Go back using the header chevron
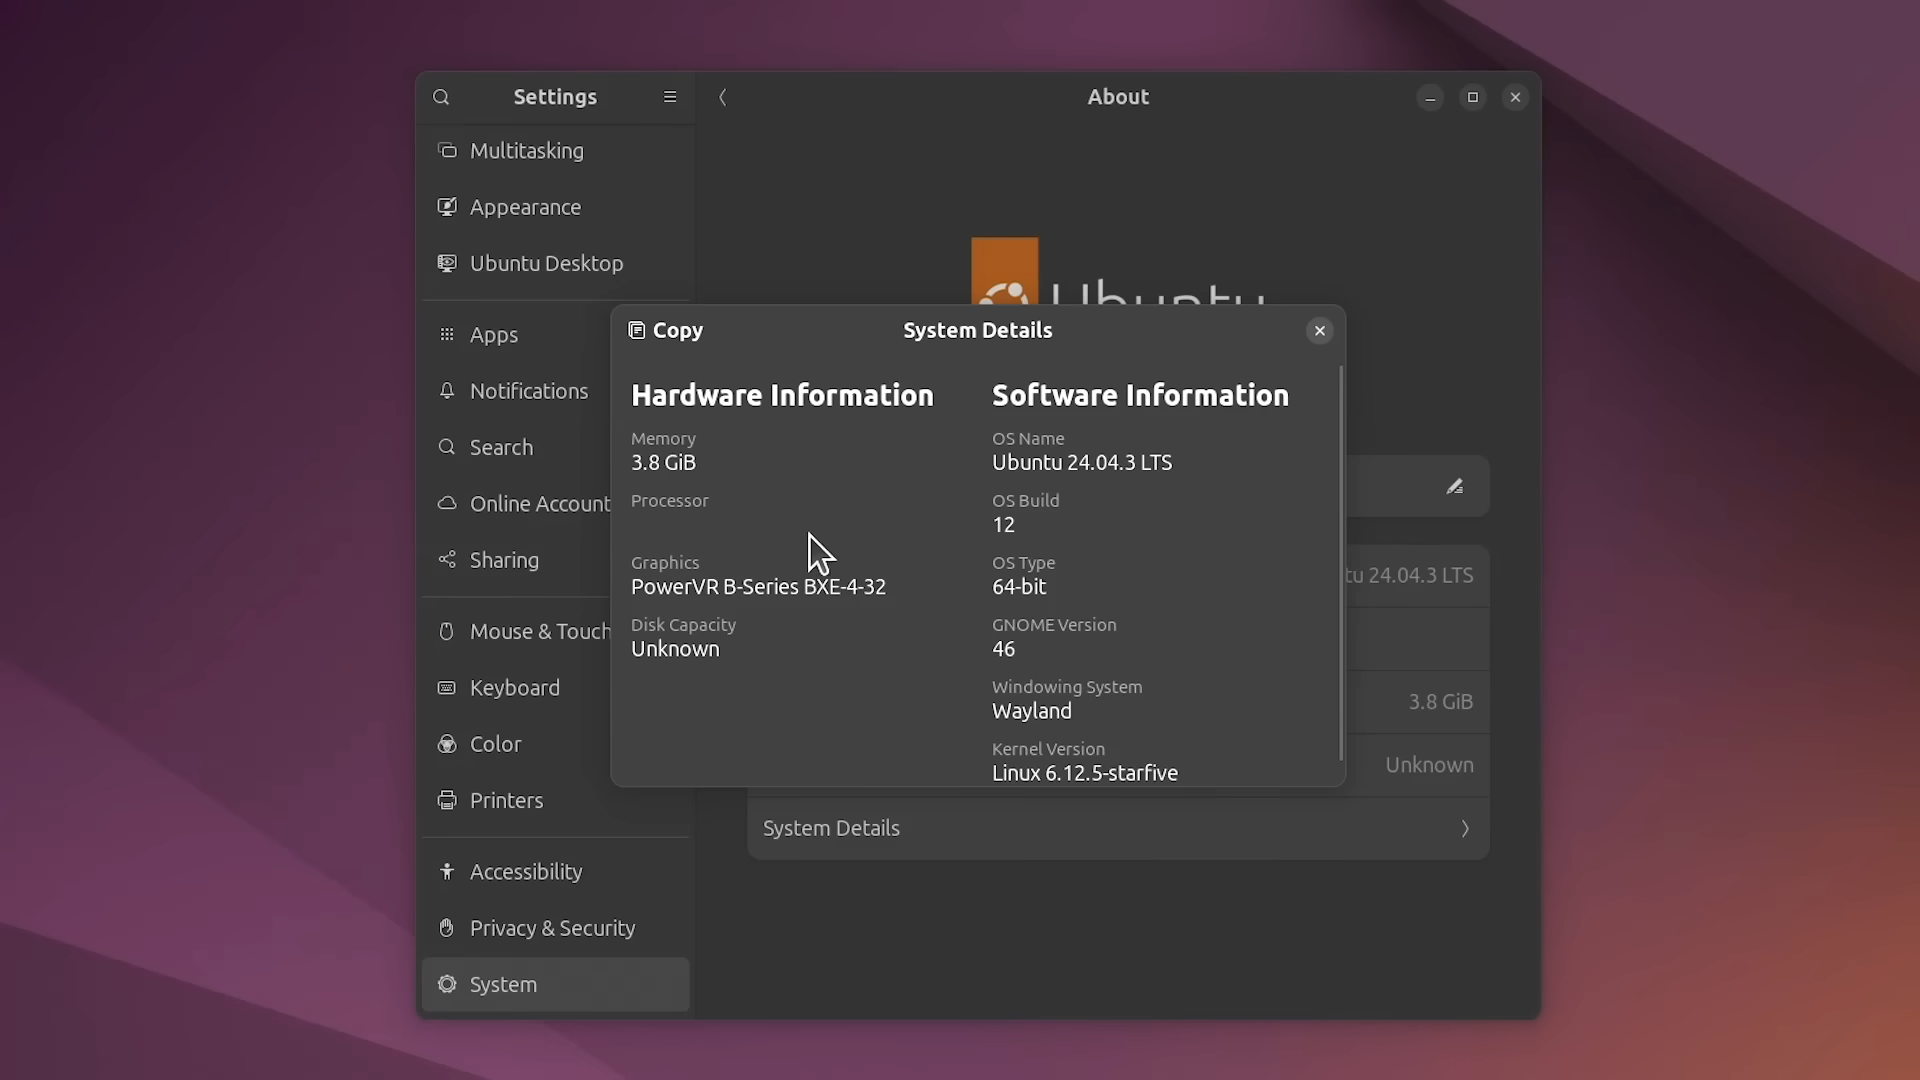 tap(723, 97)
